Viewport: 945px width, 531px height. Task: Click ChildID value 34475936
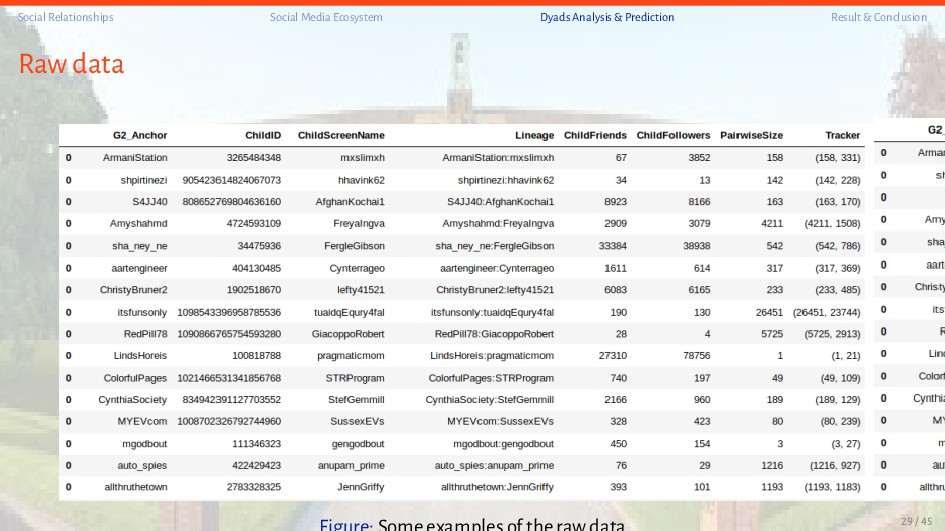(x=259, y=245)
